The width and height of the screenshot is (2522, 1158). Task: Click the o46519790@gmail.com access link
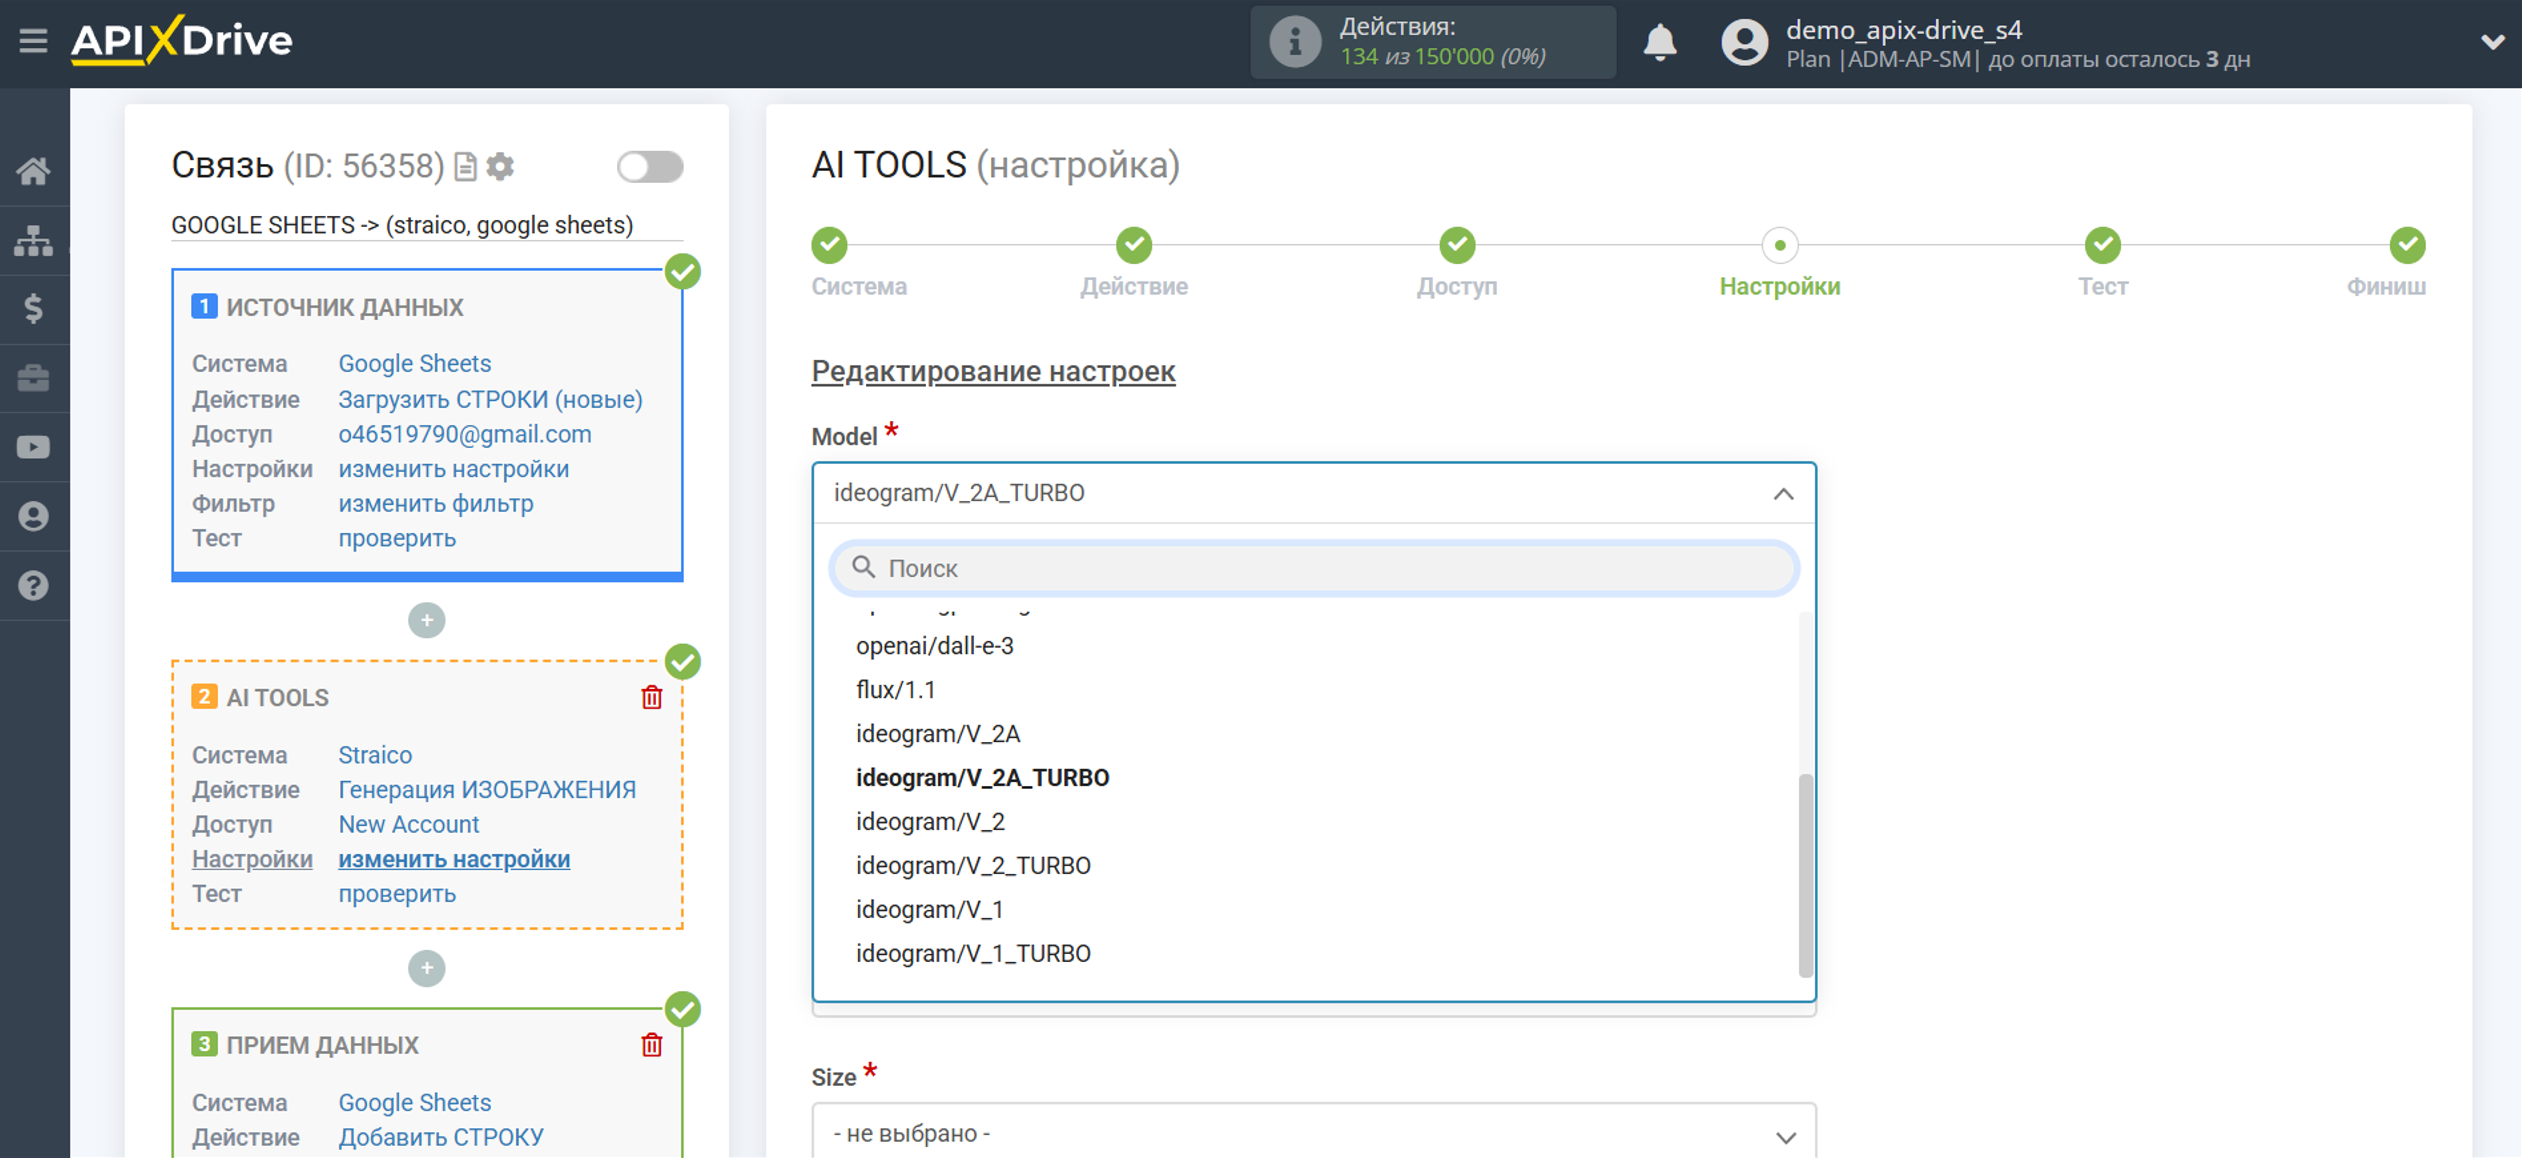464,434
